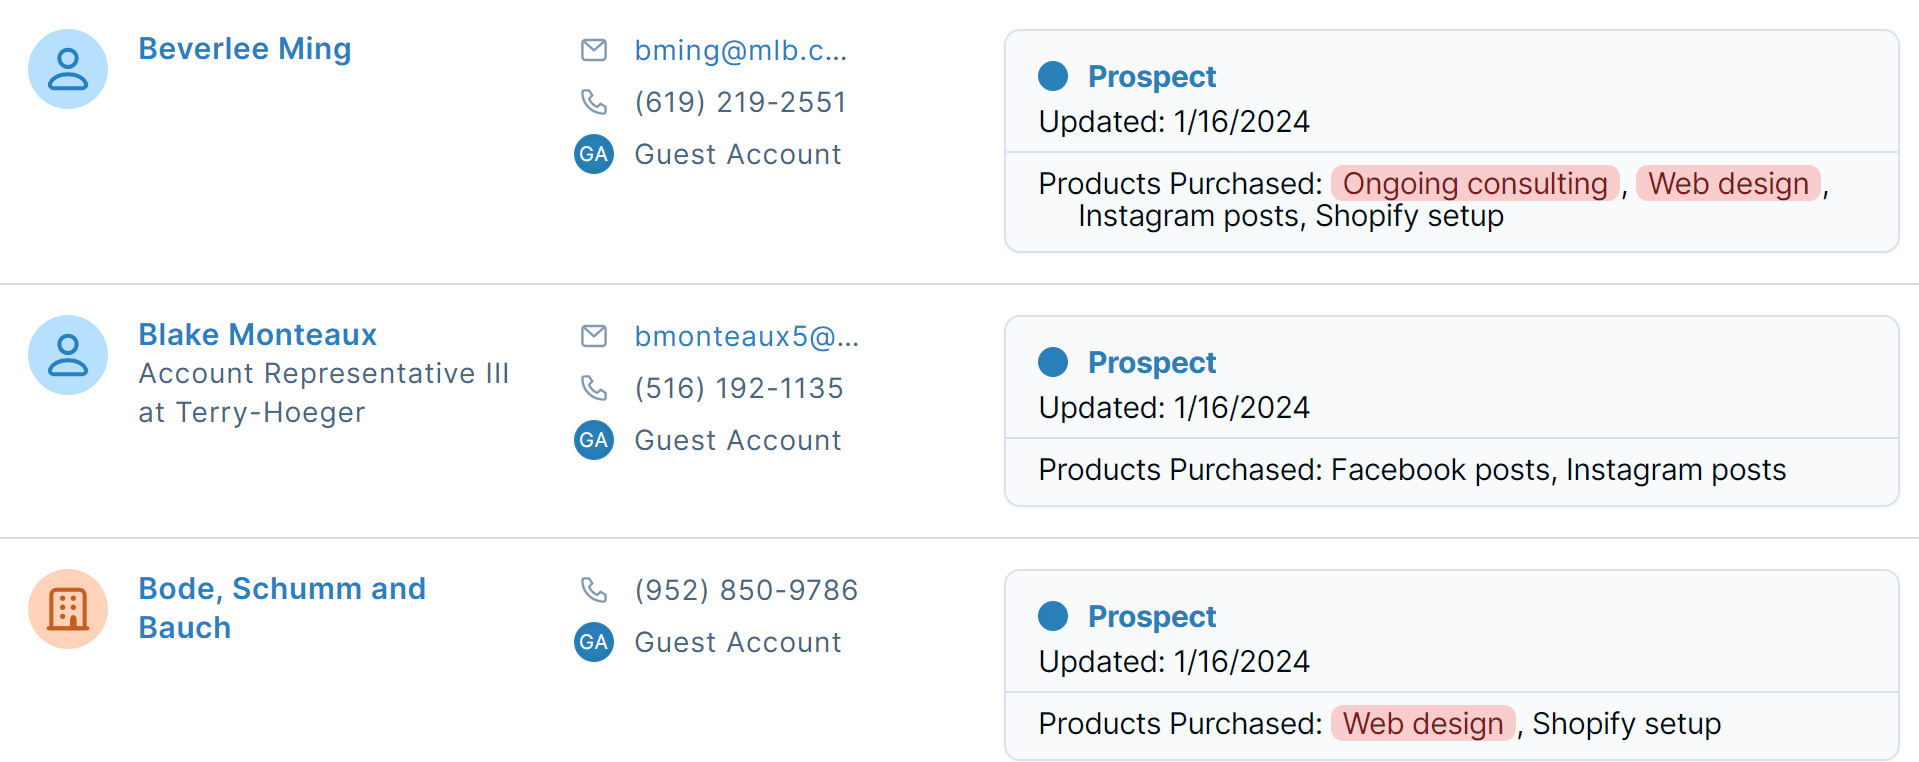Image resolution: width=1919 pixels, height=762 pixels.
Task: Click the GA Guest Account badge for Beverlee Ming
Action: click(593, 154)
